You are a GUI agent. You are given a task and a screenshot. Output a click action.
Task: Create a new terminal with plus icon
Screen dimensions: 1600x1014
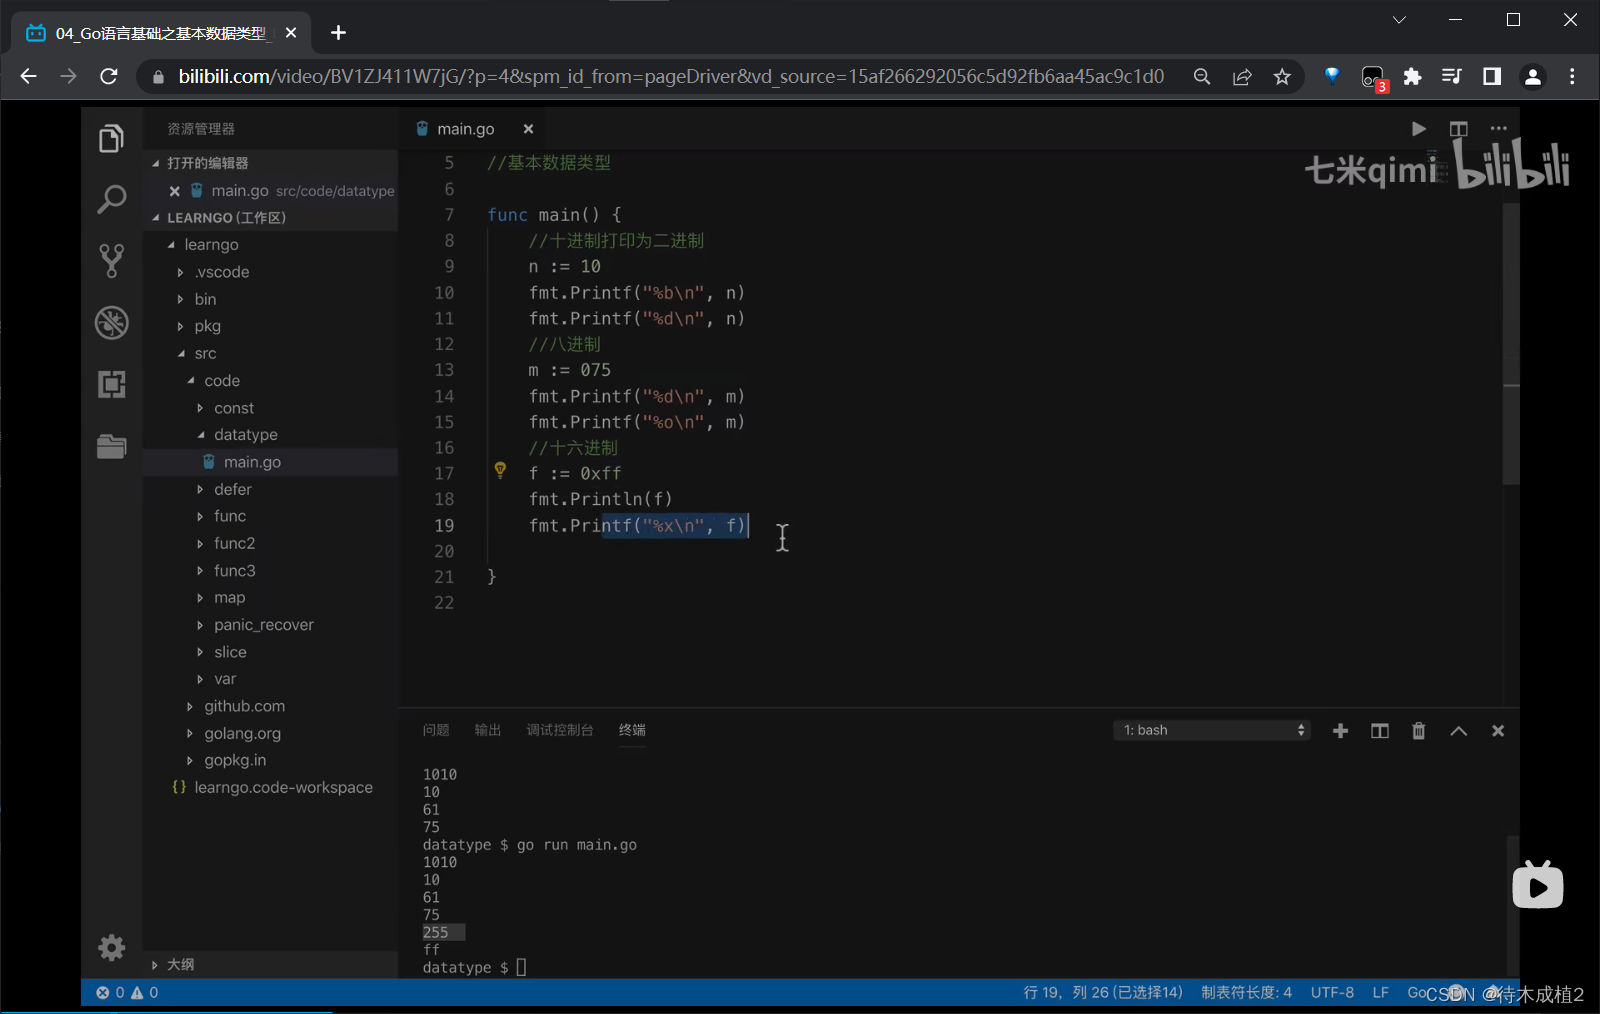1340,731
